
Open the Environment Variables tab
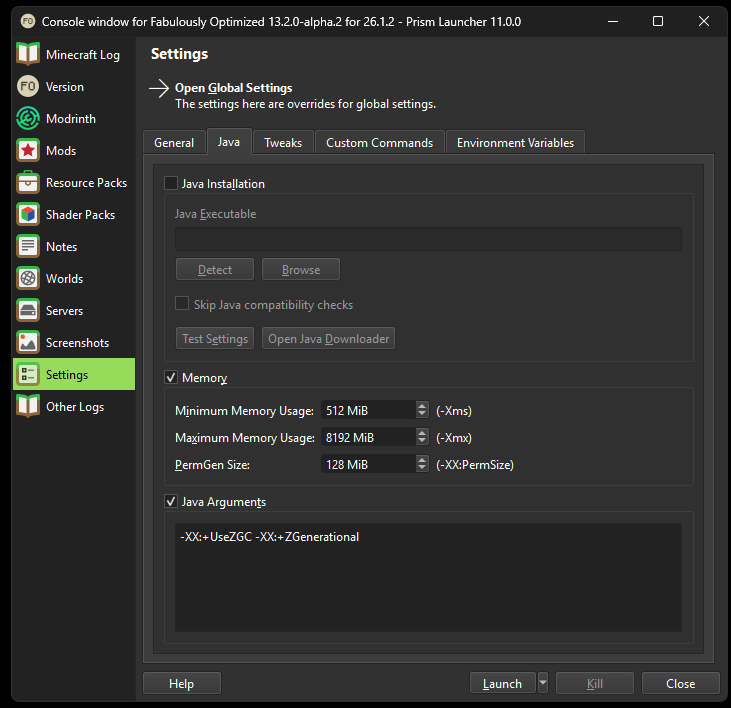coord(515,143)
